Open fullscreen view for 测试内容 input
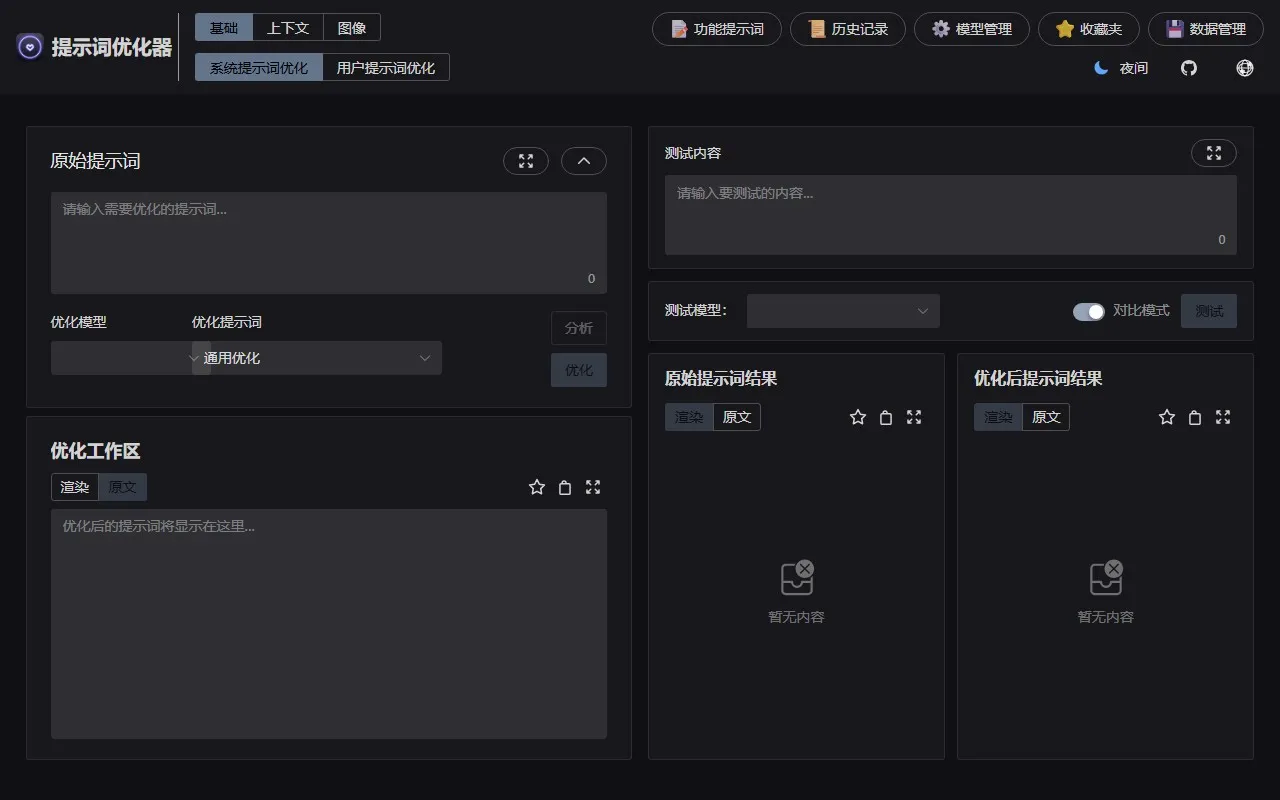This screenshot has width=1280, height=800. [1213, 153]
